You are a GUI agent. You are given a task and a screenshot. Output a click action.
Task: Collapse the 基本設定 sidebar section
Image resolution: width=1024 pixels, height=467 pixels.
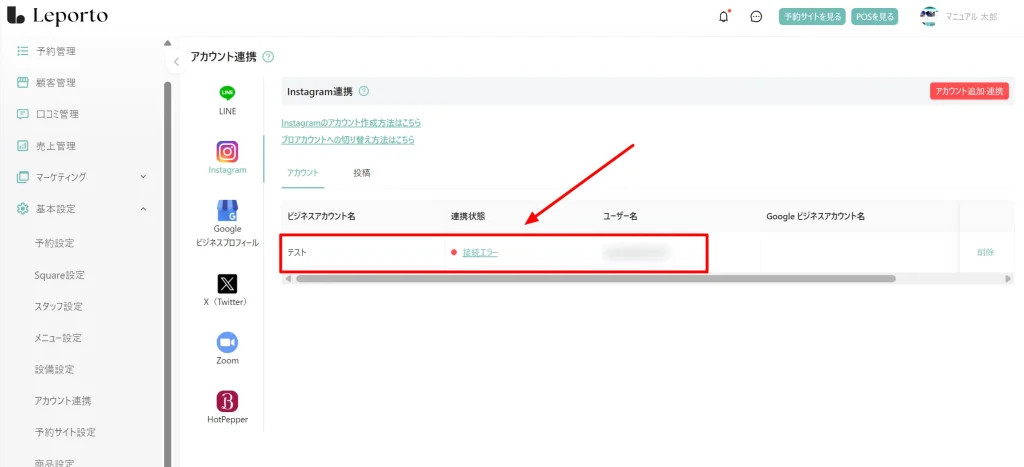coord(143,209)
